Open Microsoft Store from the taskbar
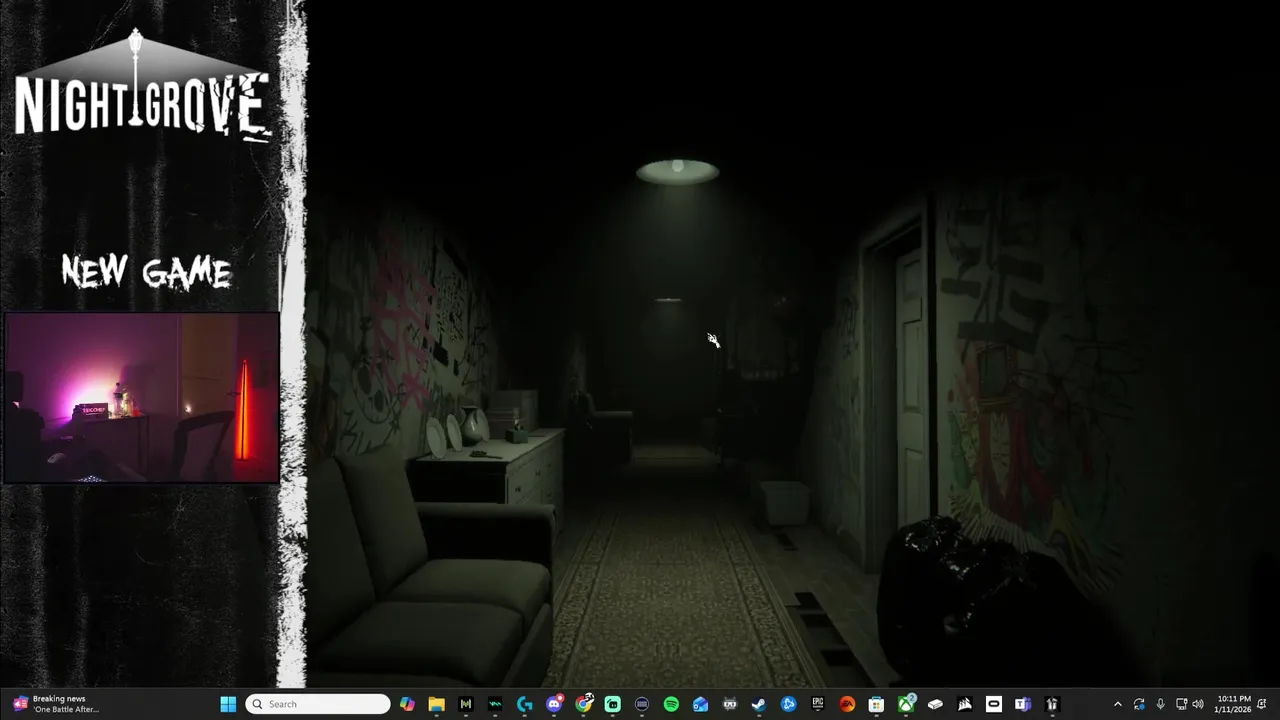 pos(876,704)
